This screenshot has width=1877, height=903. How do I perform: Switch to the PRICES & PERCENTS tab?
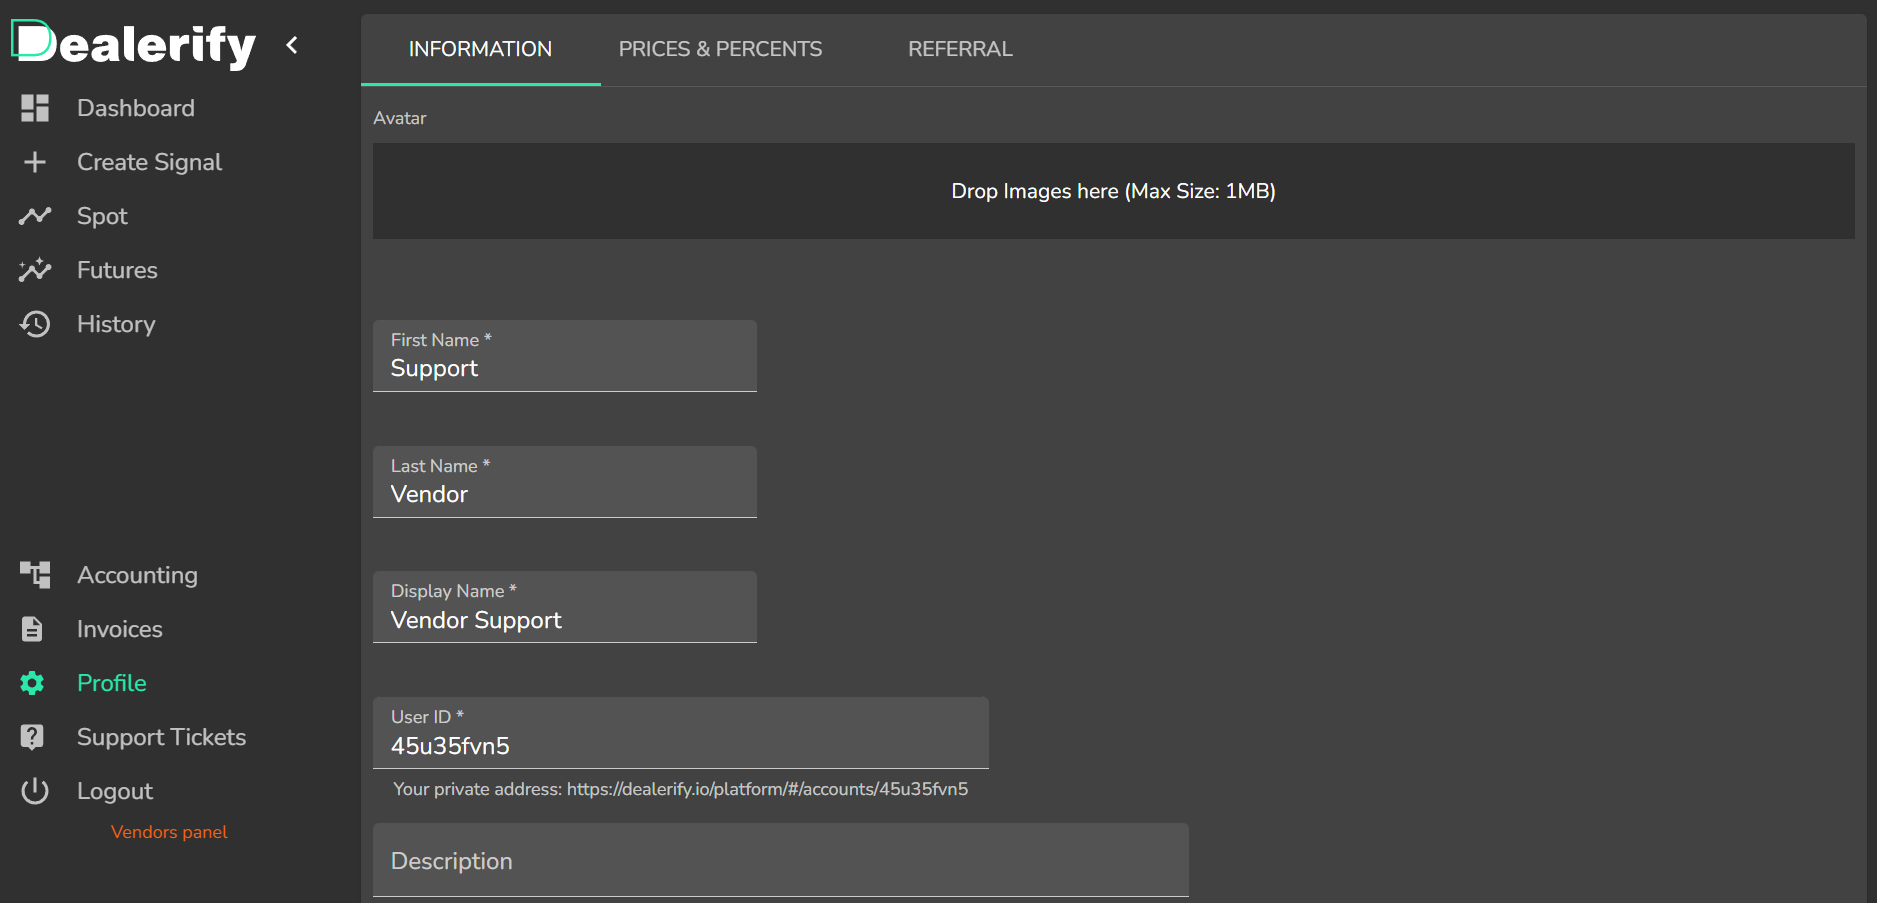point(720,48)
